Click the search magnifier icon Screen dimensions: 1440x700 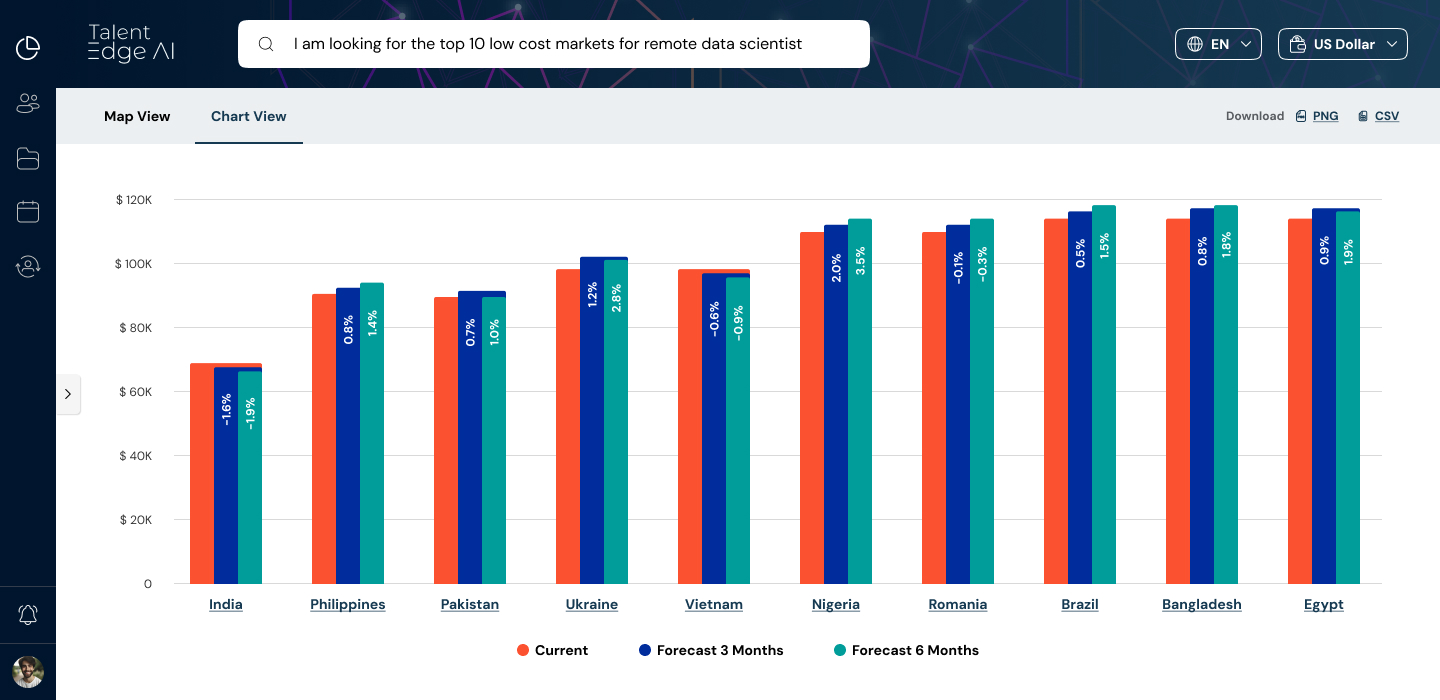click(x=266, y=44)
